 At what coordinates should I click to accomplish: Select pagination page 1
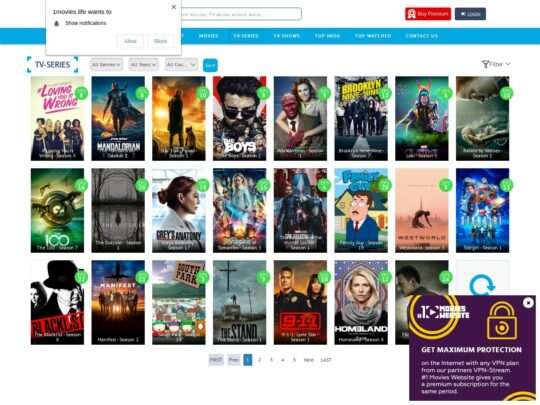click(x=248, y=360)
